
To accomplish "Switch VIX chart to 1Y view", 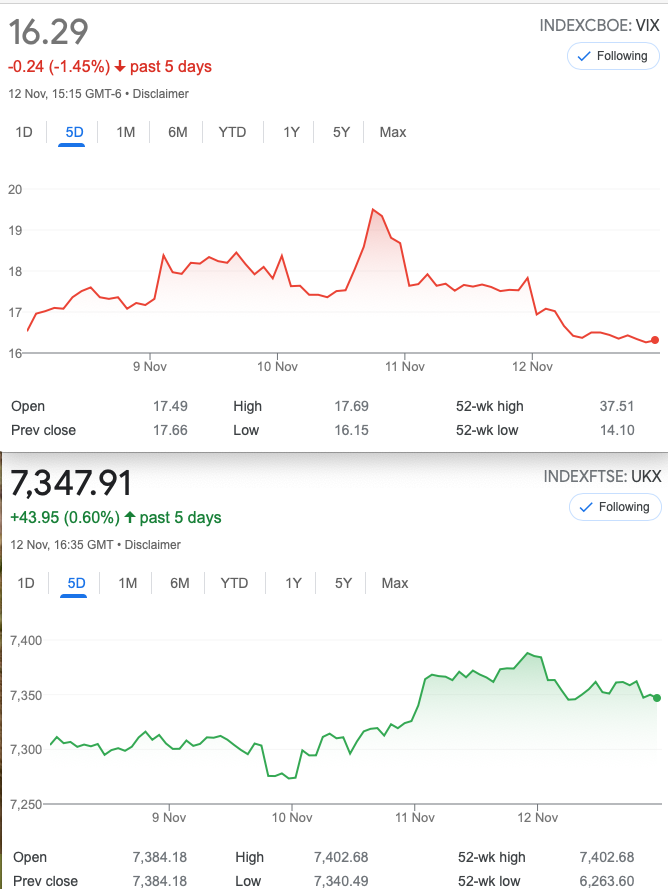I will point(291,132).
